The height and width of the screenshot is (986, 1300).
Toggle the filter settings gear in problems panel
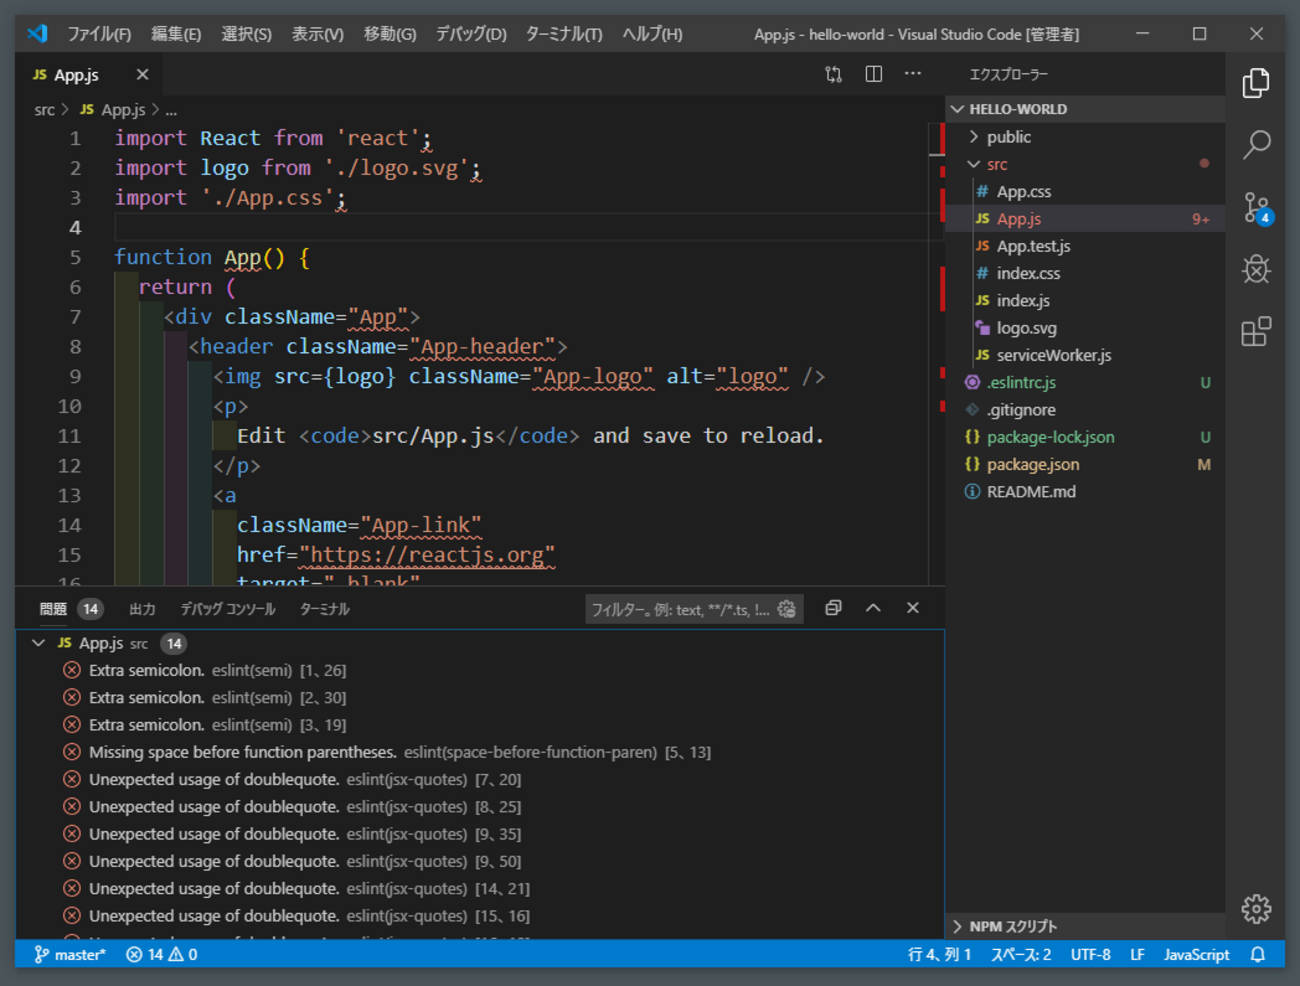tap(787, 609)
